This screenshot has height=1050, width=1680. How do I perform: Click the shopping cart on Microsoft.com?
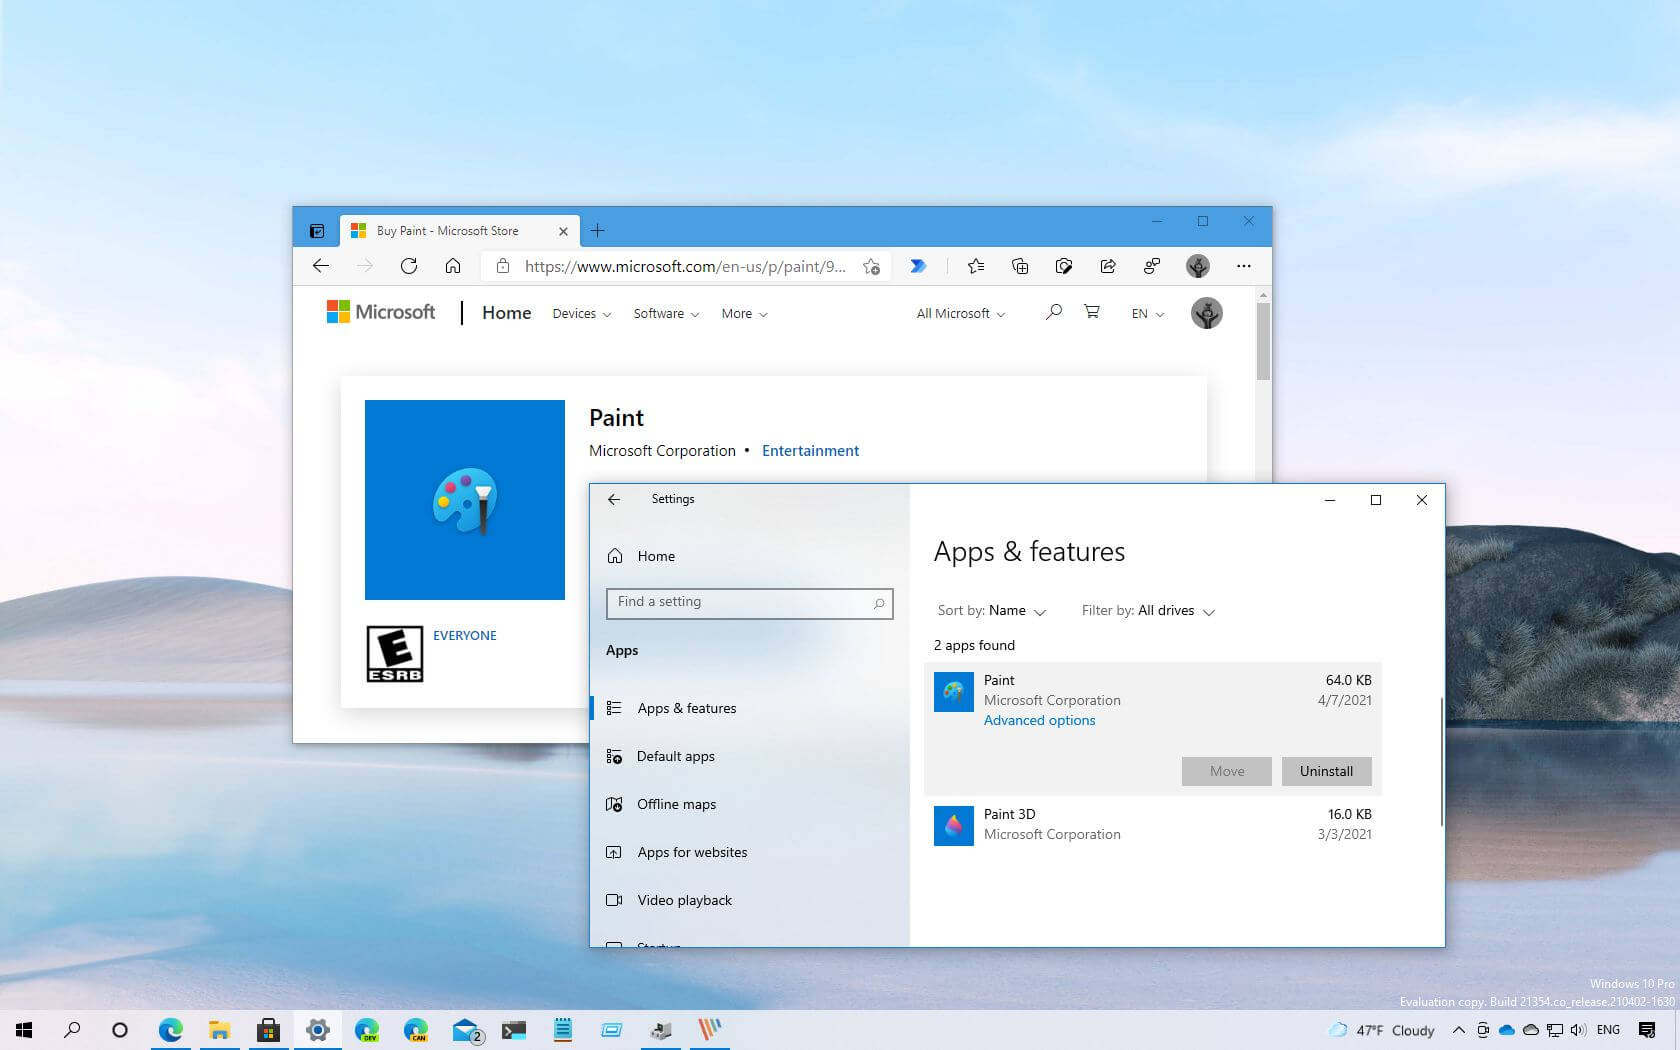coord(1091,312)
